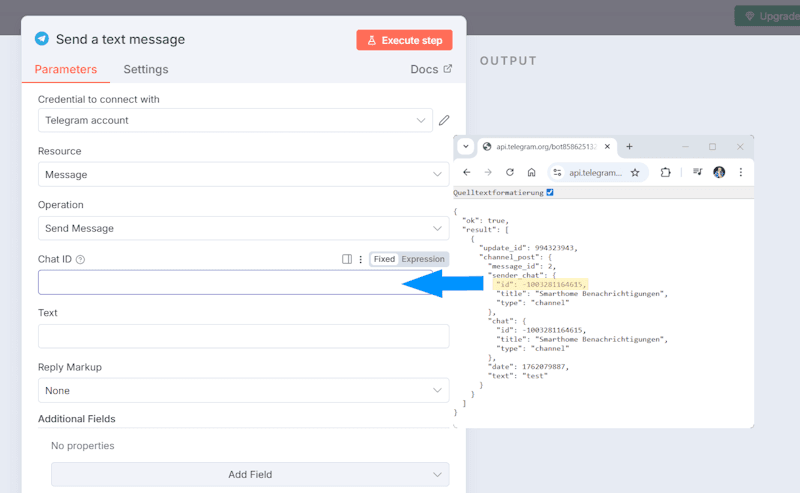The image size is (800, 493).
Task: Switch to the Settings tab
Action: pyautogui.click(x=146, y=70)
